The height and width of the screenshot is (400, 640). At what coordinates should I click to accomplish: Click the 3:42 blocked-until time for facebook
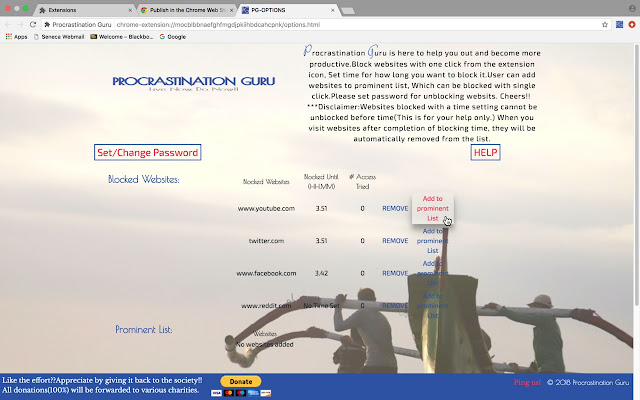coord(321,273)
